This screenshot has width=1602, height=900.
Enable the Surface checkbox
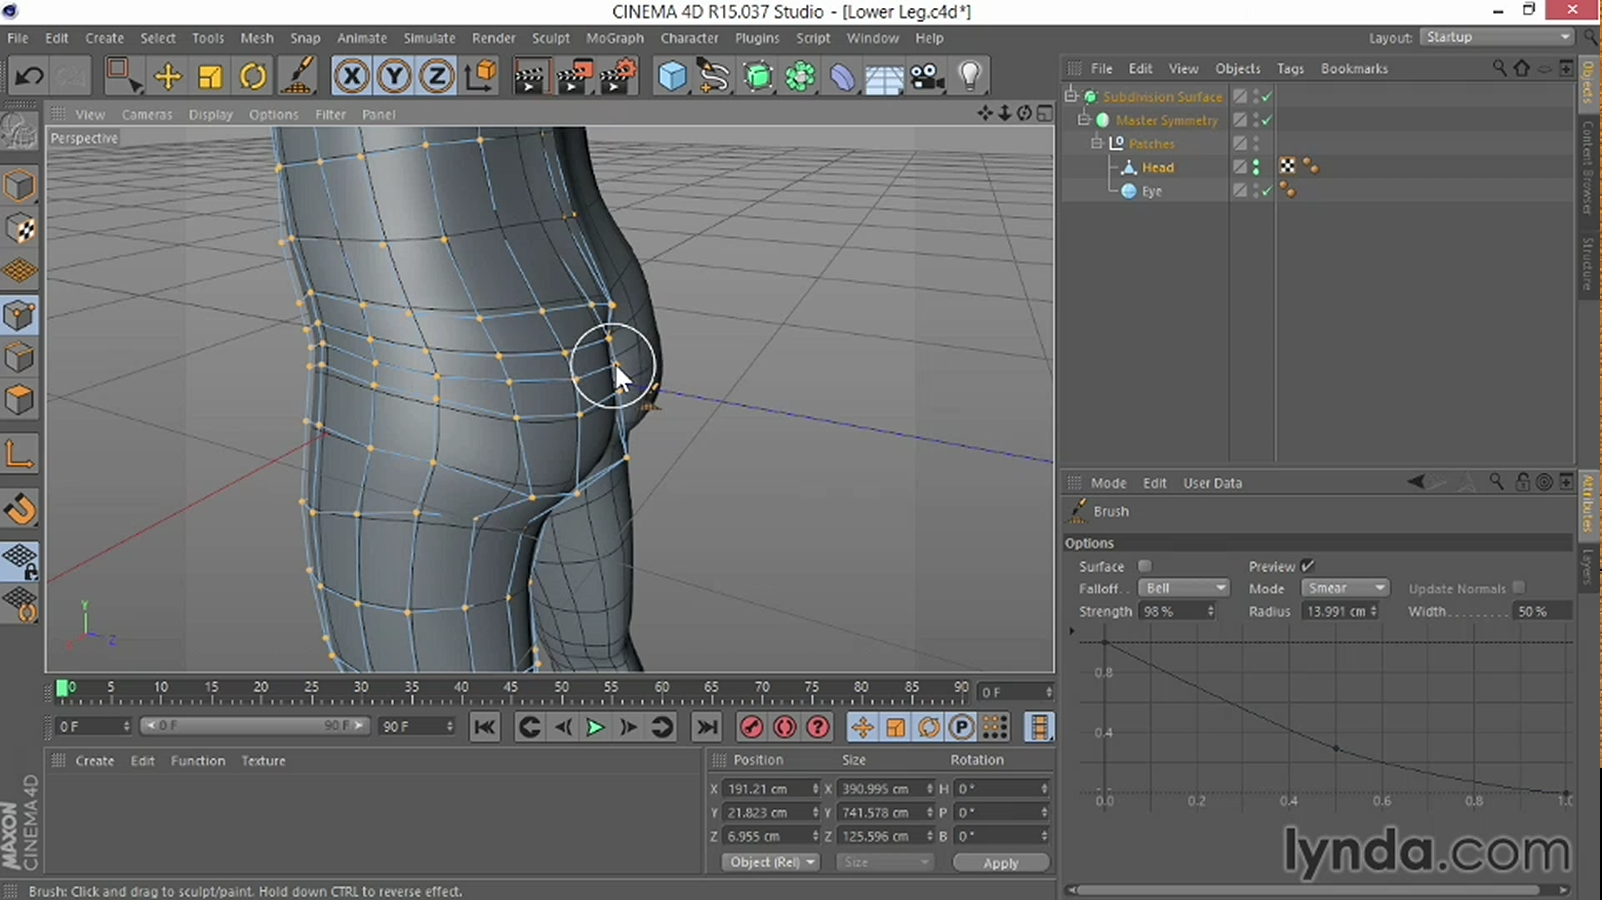coord(1145,566)
